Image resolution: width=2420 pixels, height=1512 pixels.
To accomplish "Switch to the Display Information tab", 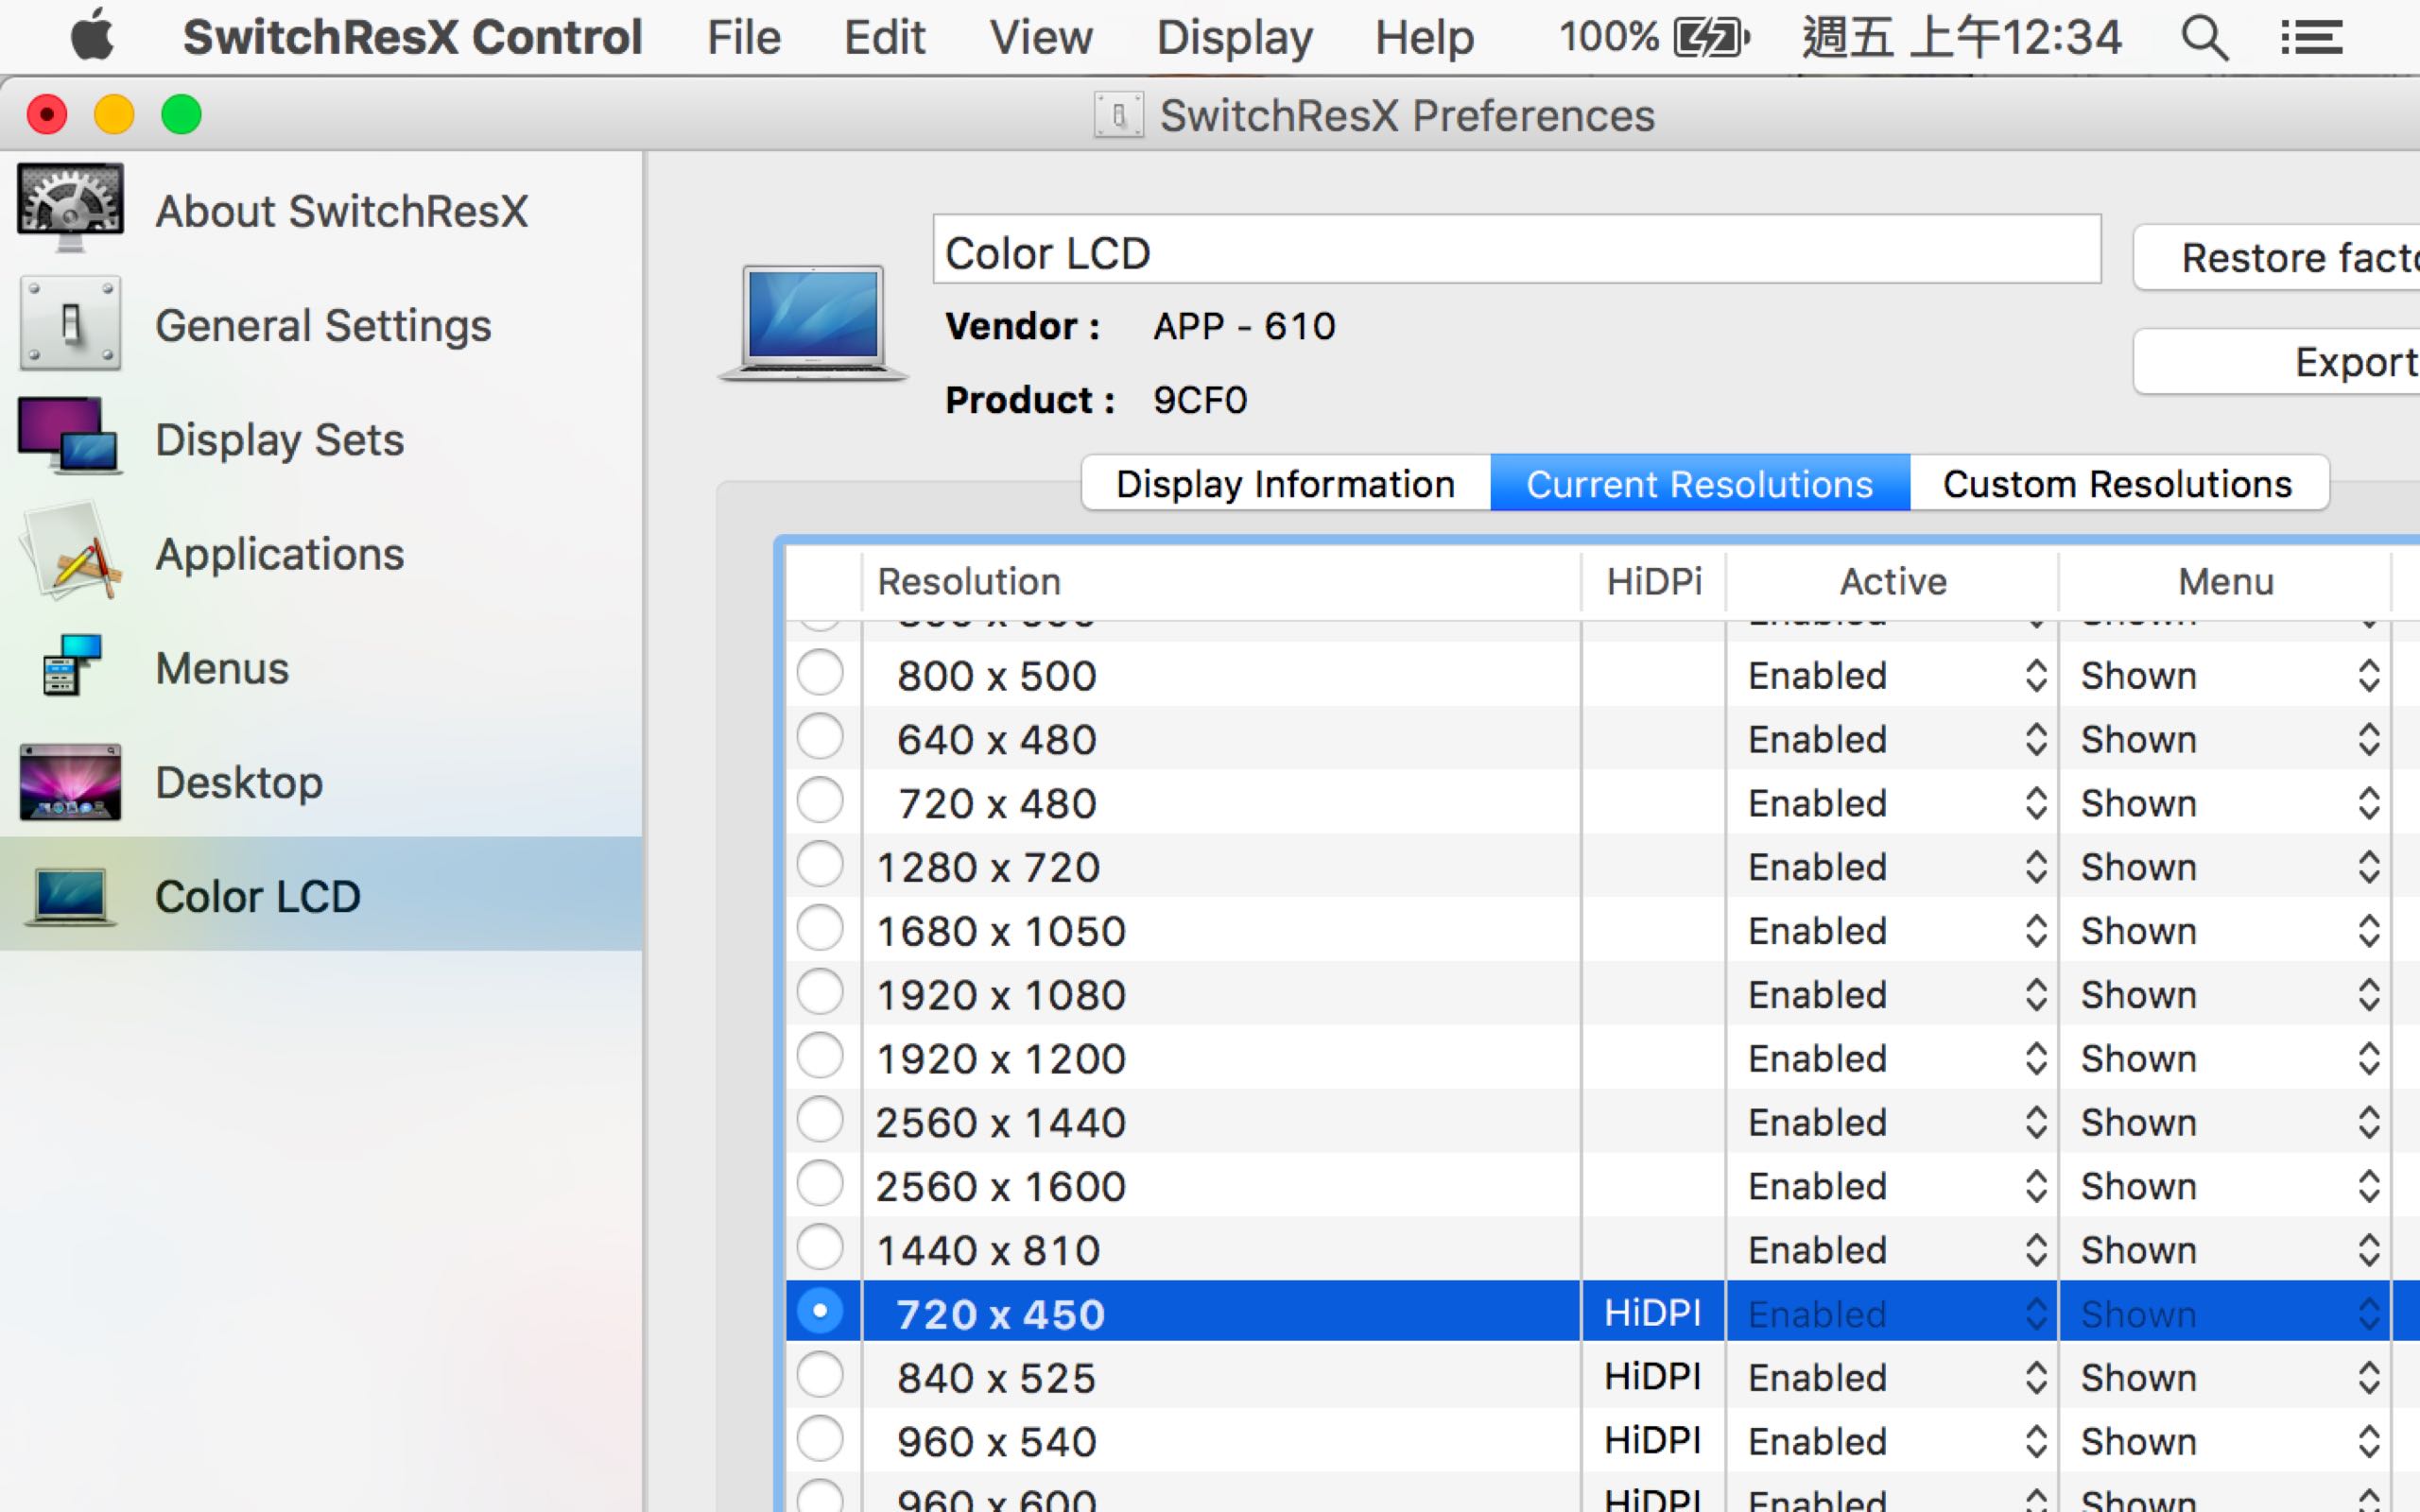I will coord(1285,484).
